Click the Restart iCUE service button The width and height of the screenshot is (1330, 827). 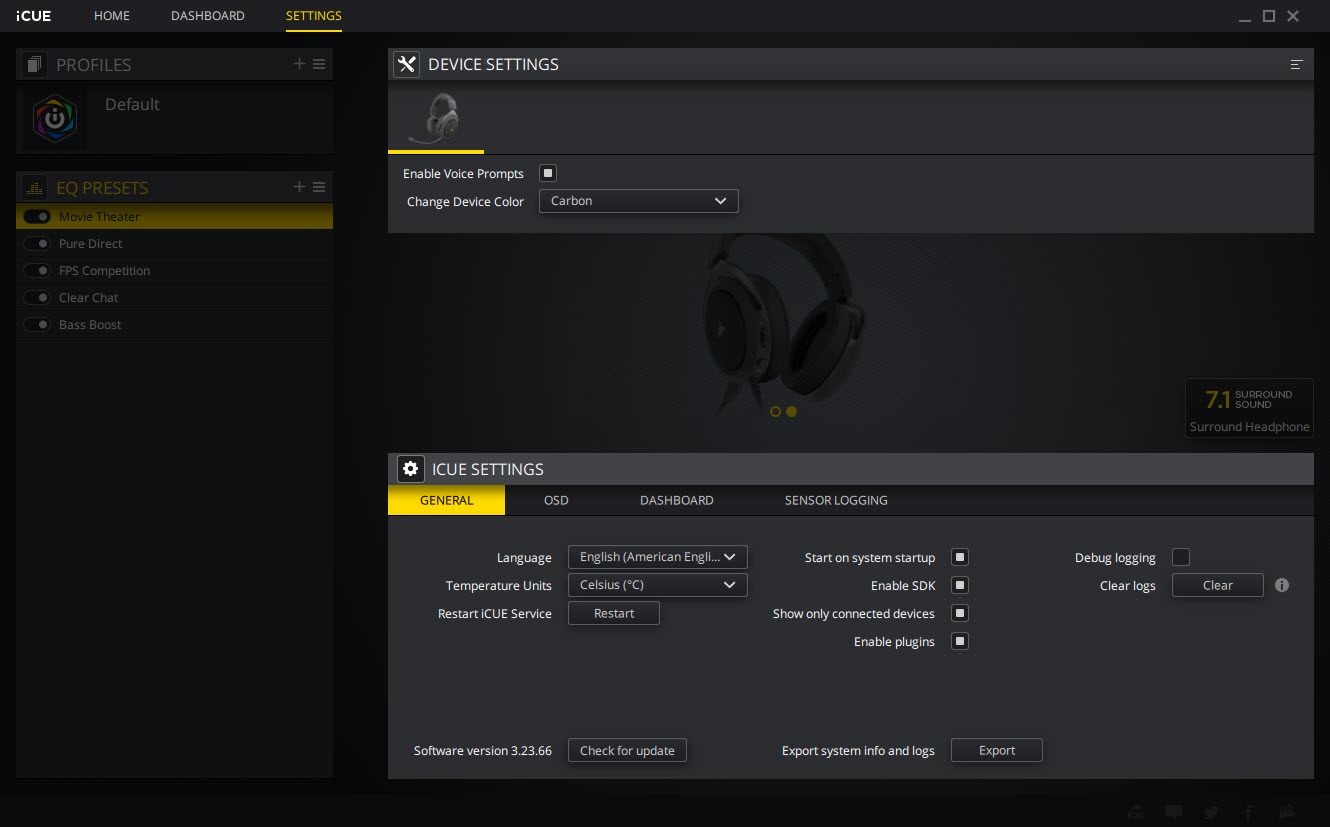[x=614, y=613]
